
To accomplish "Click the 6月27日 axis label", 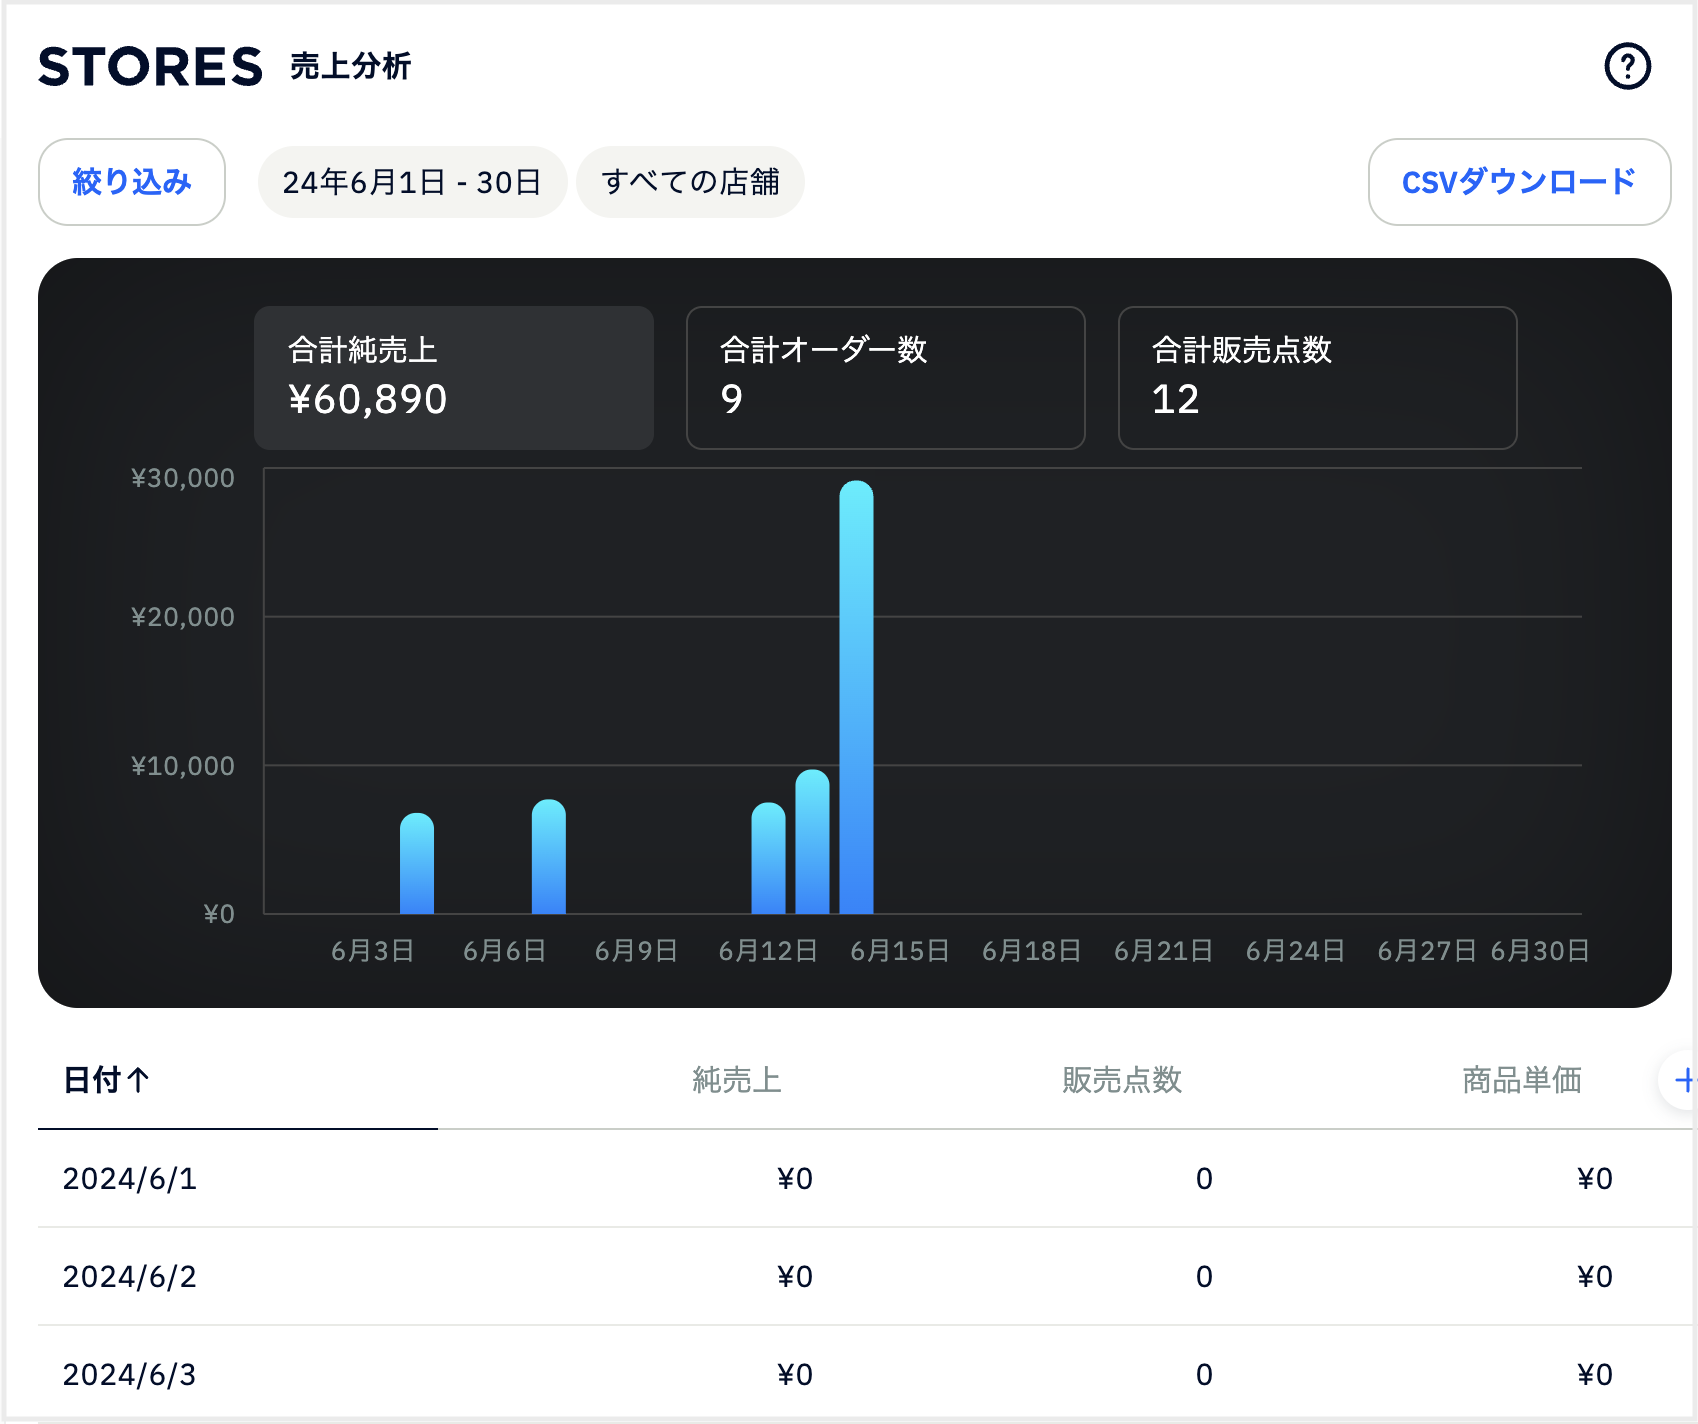I will 1427,951.
